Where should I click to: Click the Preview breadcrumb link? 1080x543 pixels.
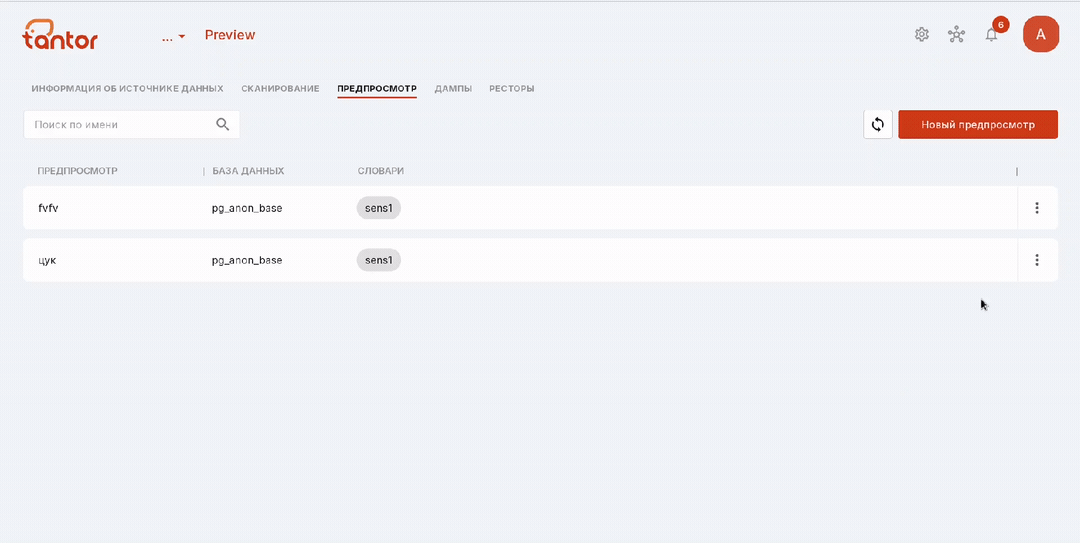pyautogui.click(x=230, y=35)
